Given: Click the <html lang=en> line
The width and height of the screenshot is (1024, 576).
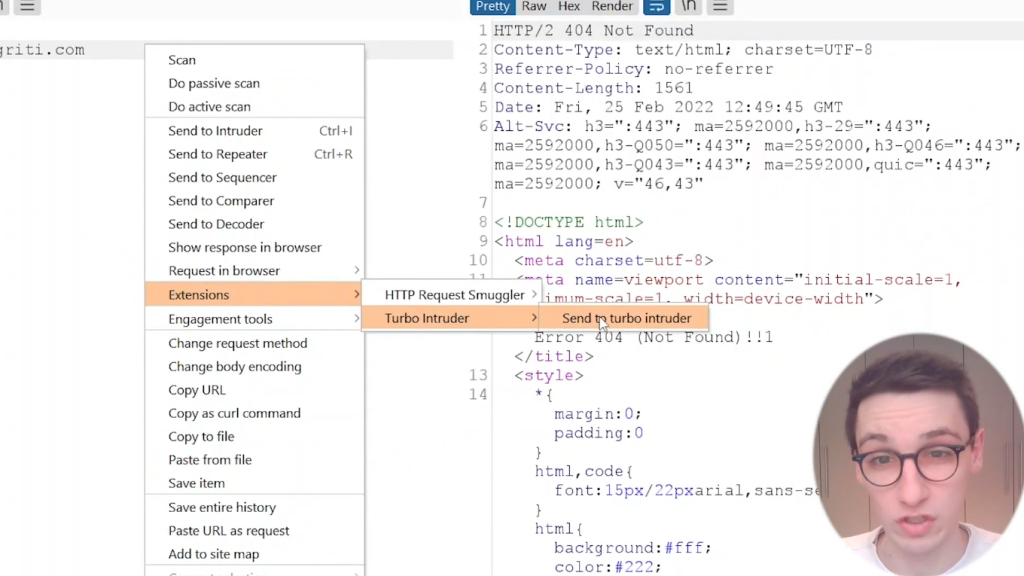Looking at the screenshot, I should 564,242.
